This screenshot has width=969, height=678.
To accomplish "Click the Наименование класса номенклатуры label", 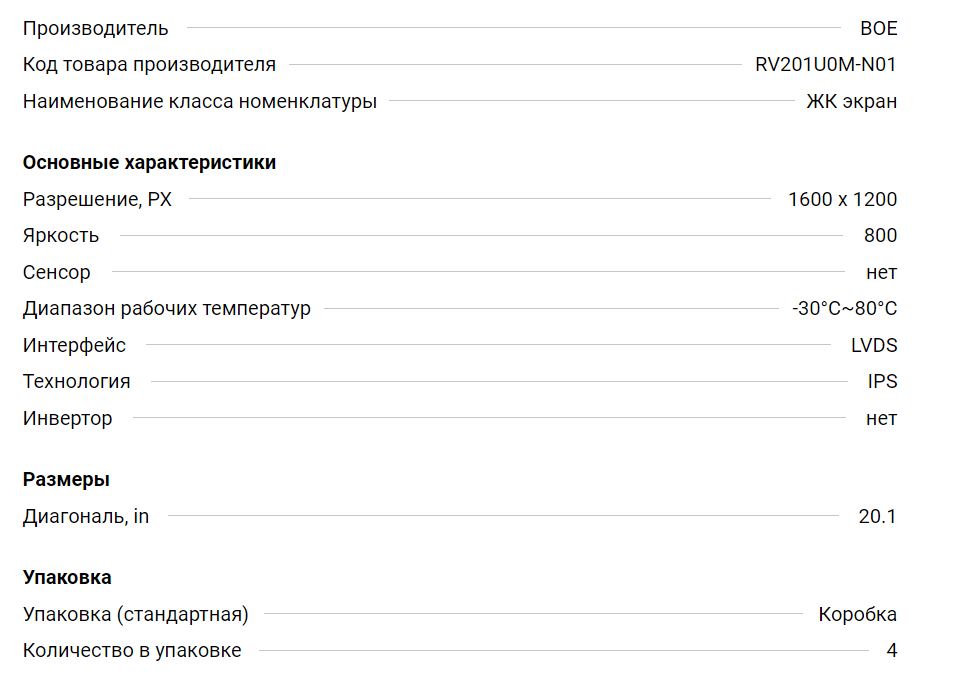I will pos(200,101).
